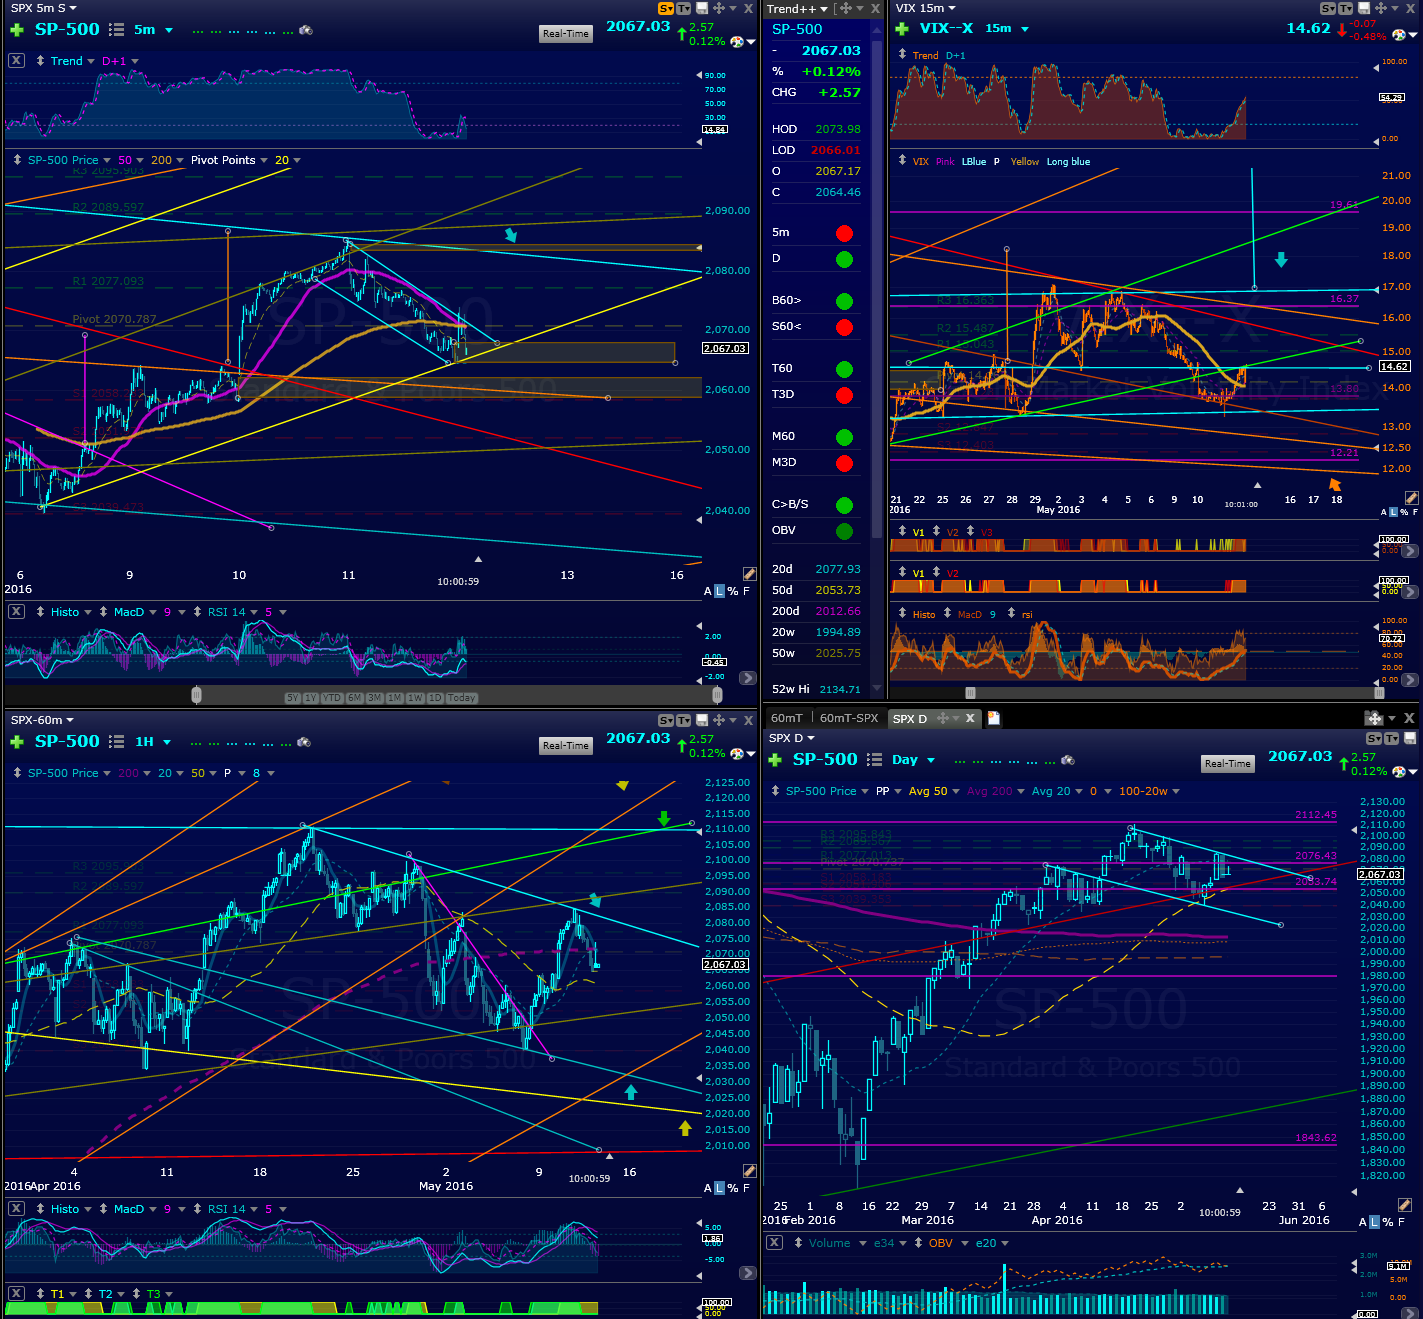Select the 5Y range button
Image resolution: width=1423 pixels, height=1319 pixels.
[292, 698]
